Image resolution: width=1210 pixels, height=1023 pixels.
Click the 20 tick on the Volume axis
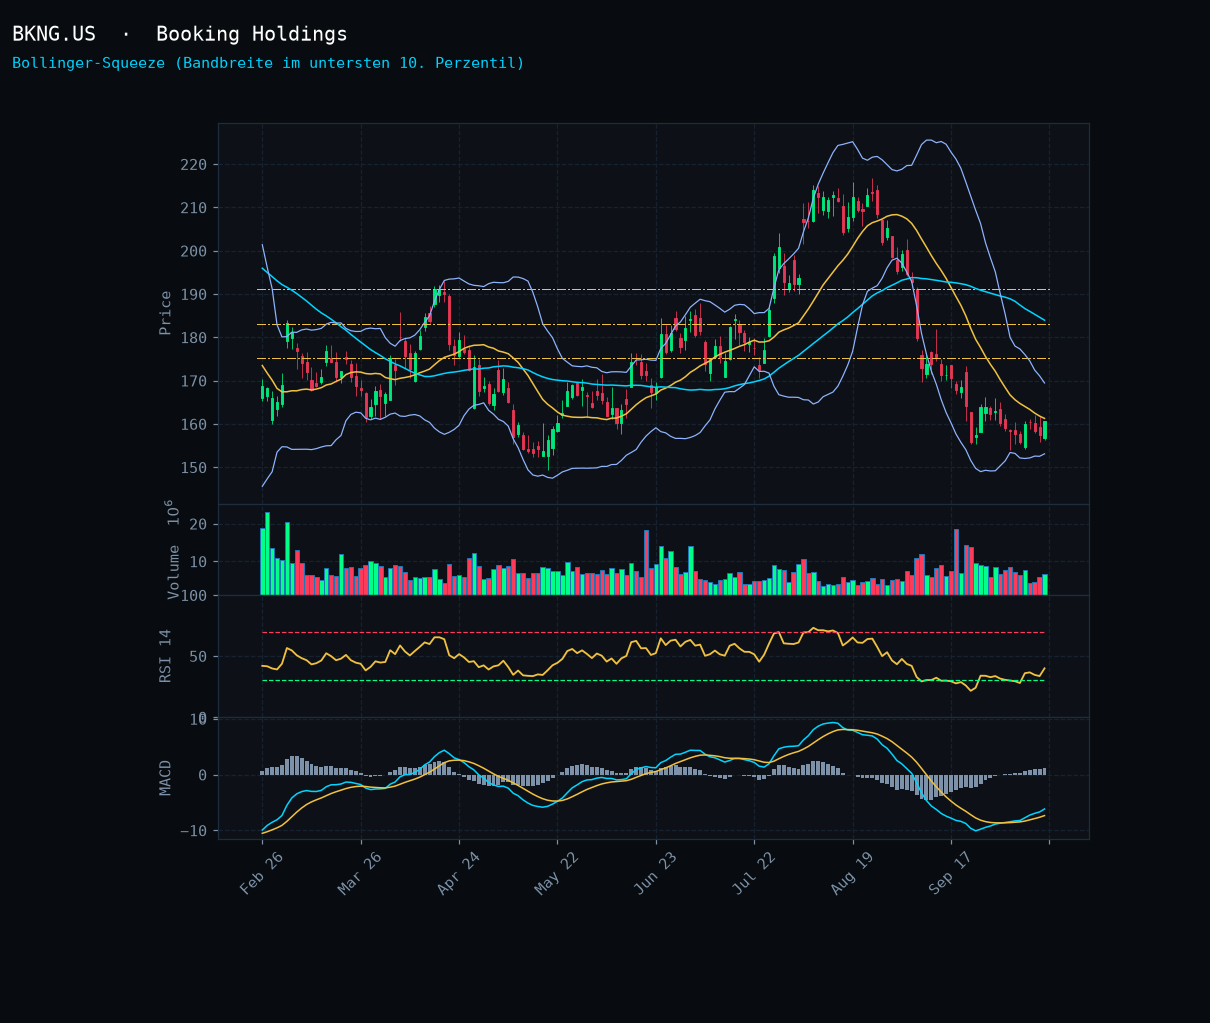198,525
